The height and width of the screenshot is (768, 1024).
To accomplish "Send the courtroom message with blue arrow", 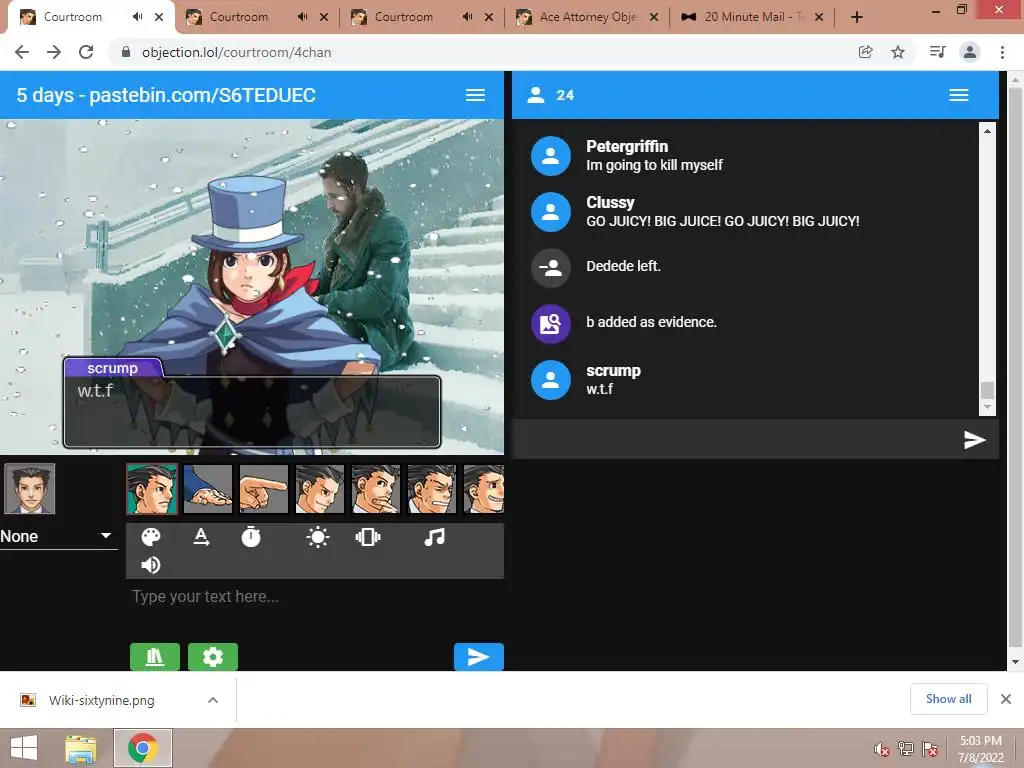I will point(479,656).
